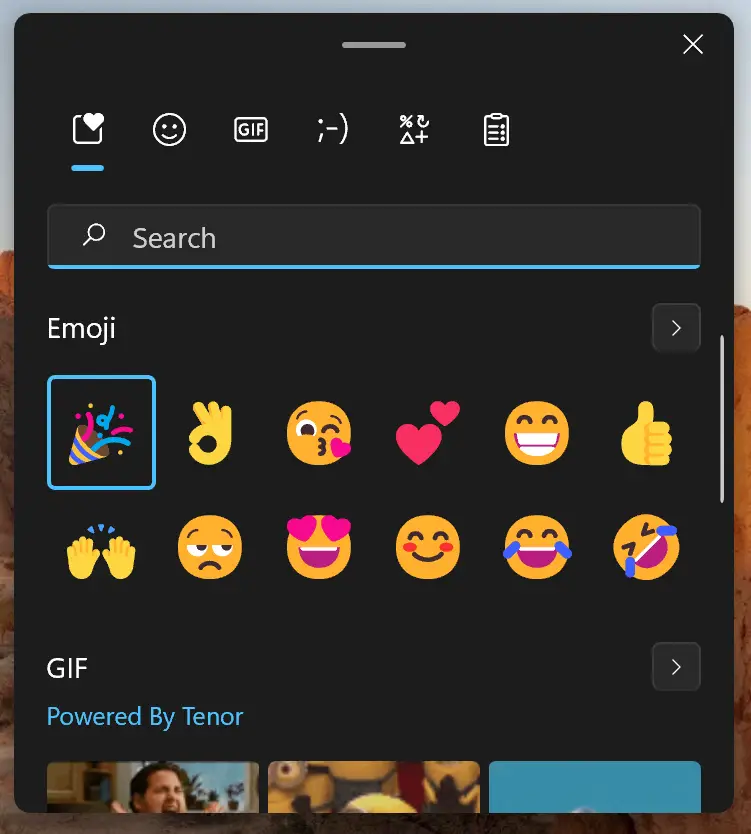Screen dimensions: 751x834
Task: Pick the kissing face with heart emoji
Action: 319,433
